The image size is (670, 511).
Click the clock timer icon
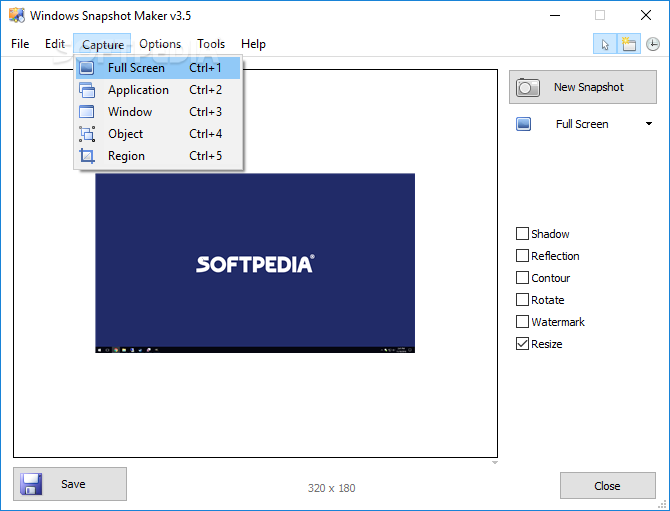pyautogui.click(x=652, y=44)
